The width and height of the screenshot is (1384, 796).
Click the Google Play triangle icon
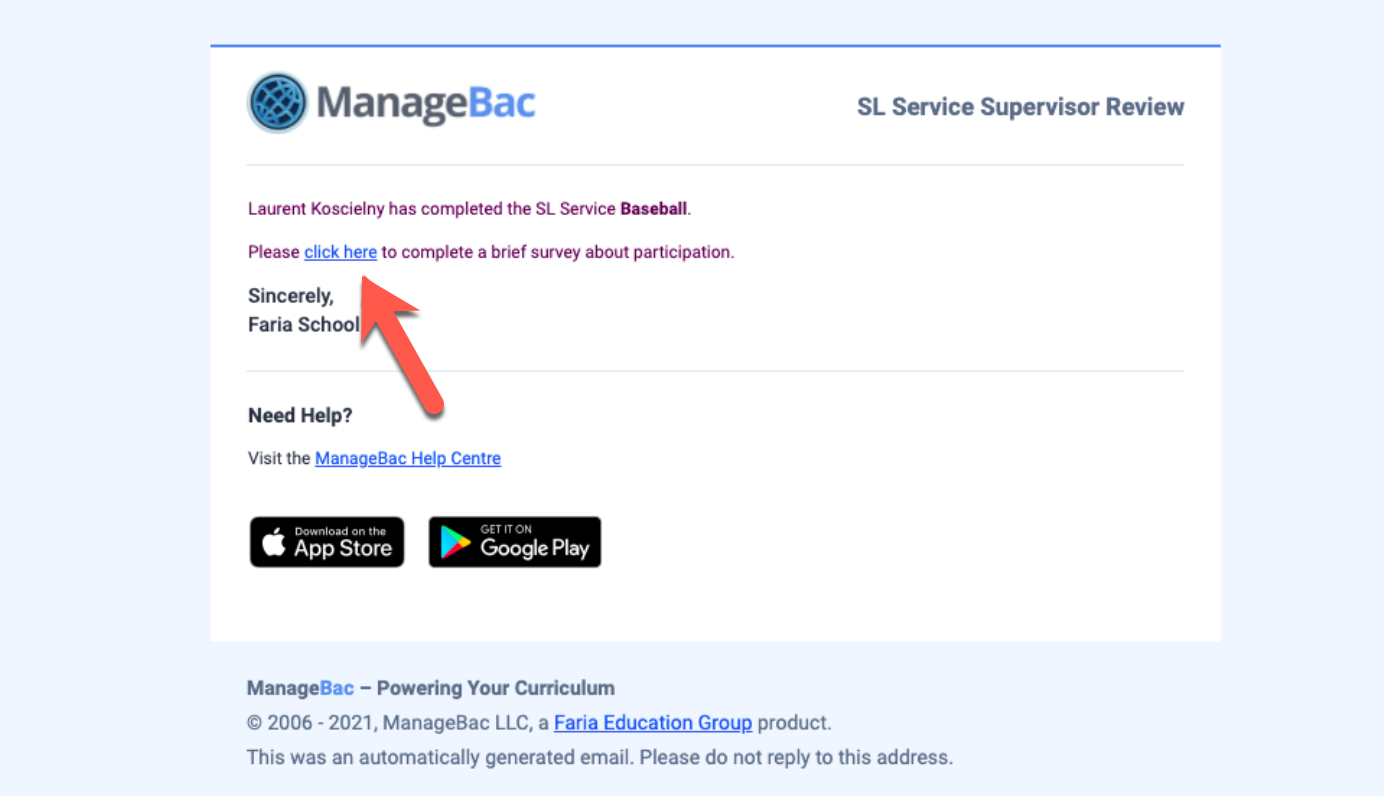(x=456, y=543)
